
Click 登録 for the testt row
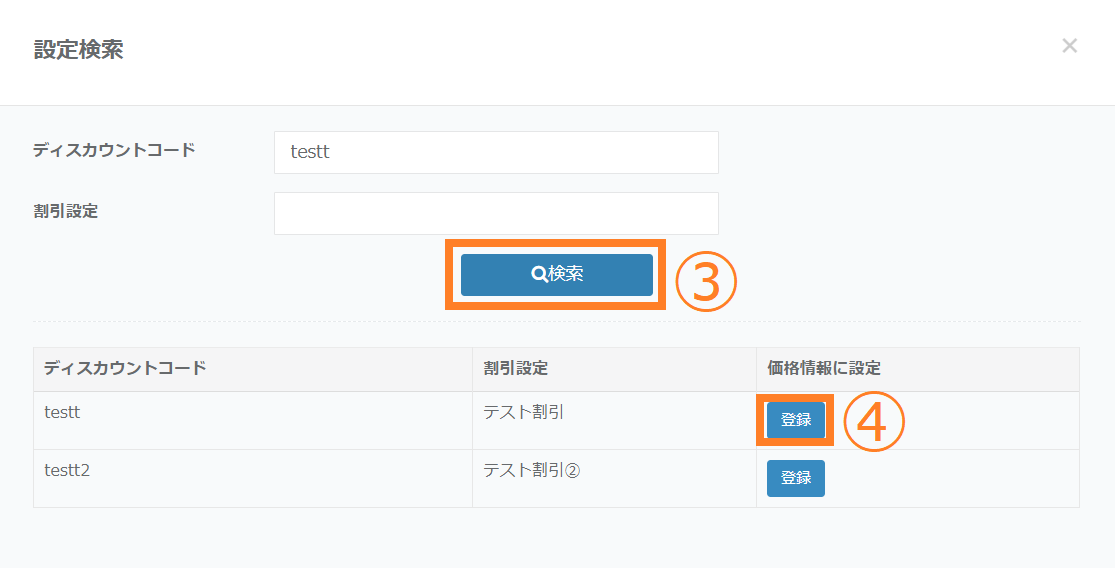click(795, 420)
